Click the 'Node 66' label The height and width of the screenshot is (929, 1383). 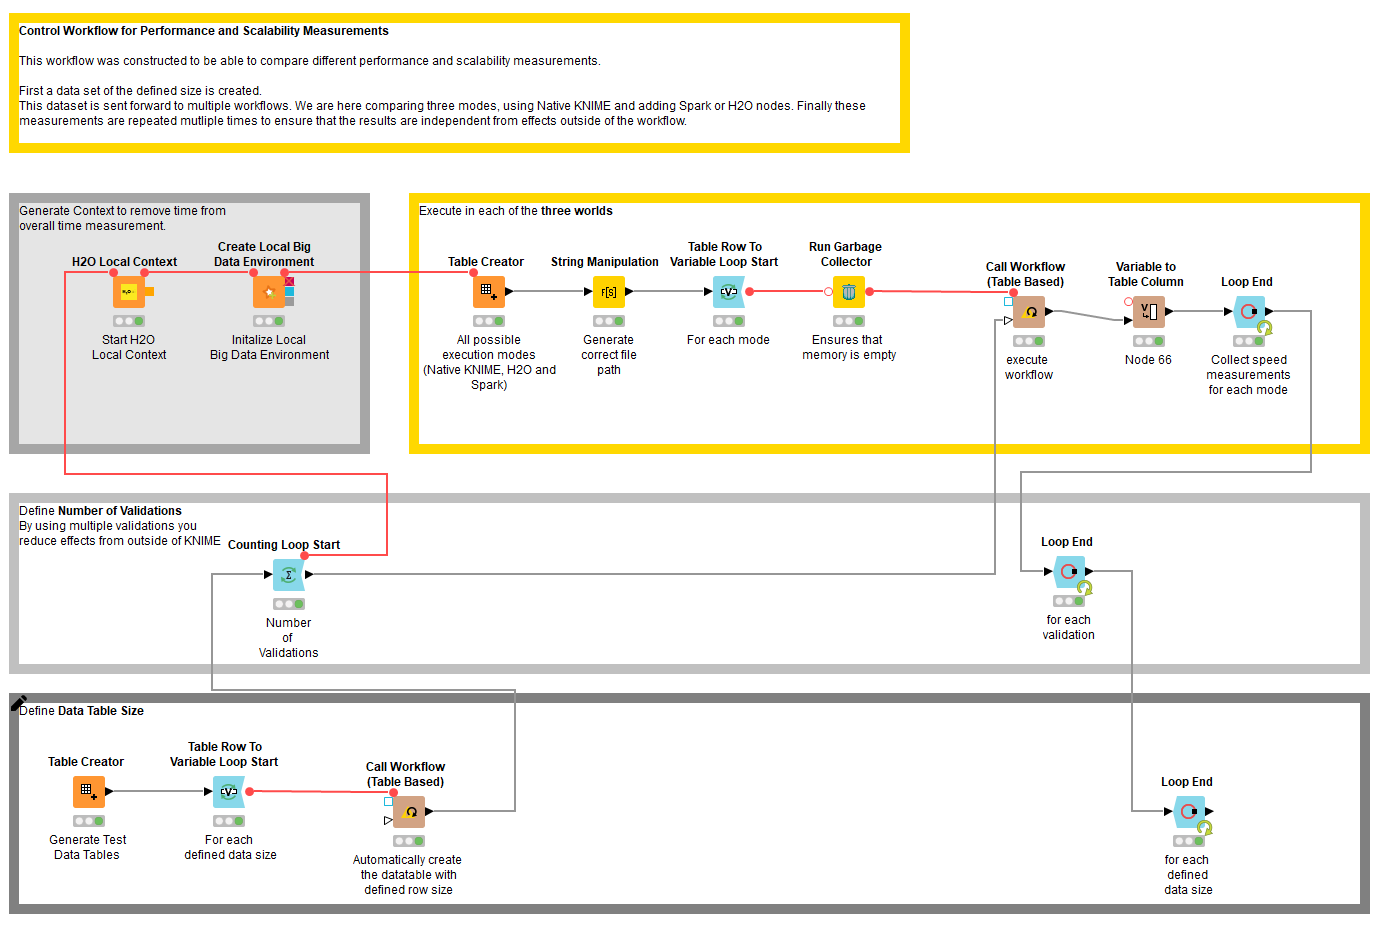(1148, 360)
